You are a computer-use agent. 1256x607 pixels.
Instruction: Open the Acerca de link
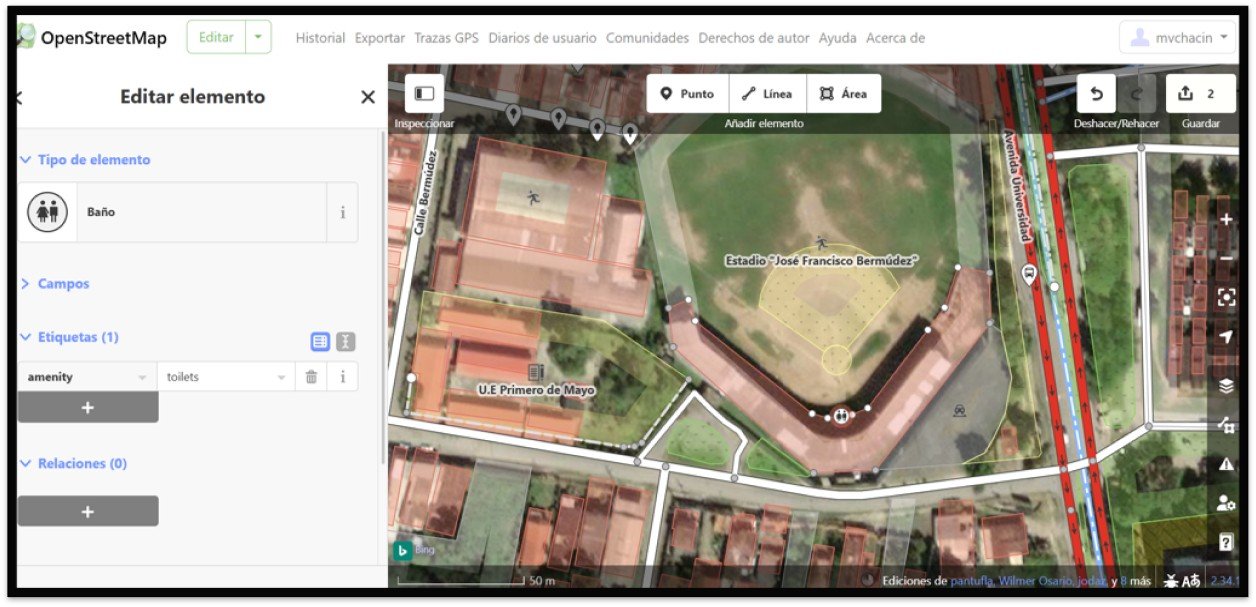point(895,38)
